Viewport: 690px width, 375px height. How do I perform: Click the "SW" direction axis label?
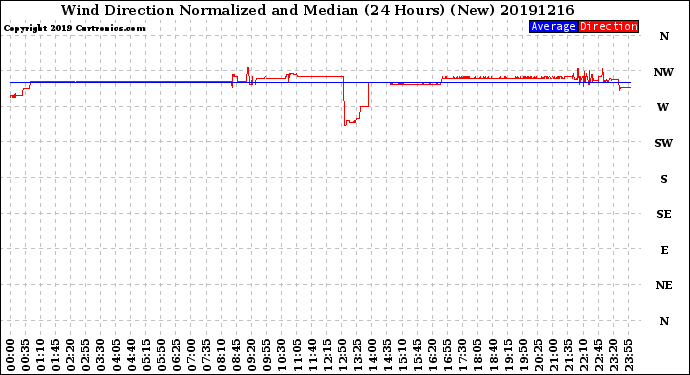pyautogui.click(x=664, y=143)
